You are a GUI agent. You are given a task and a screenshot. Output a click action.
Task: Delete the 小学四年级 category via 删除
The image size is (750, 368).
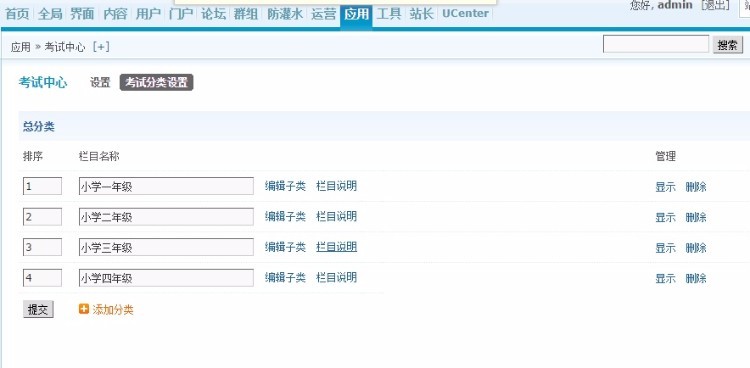pyautogui.click(x=696, y=279)
